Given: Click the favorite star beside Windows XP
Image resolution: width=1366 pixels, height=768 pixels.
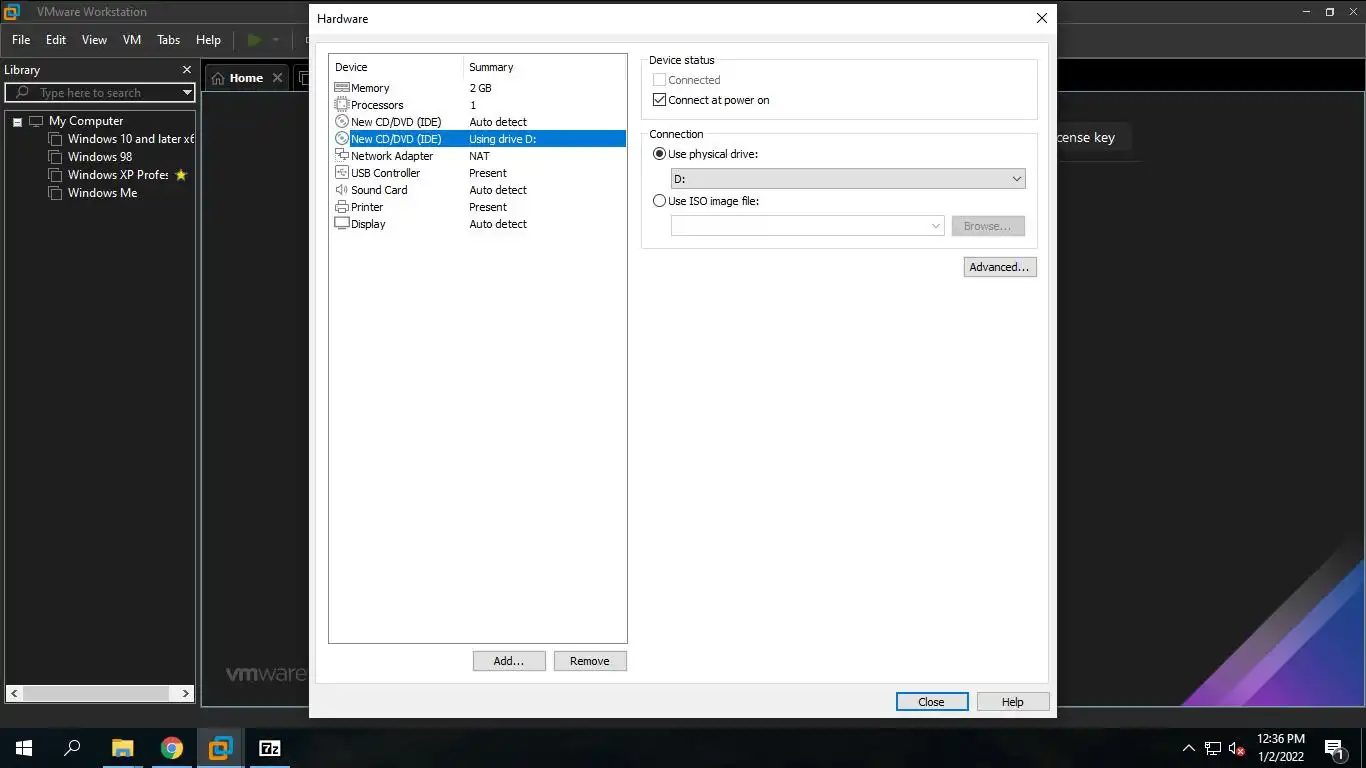Looking at the screenshot, I should 181,175.
